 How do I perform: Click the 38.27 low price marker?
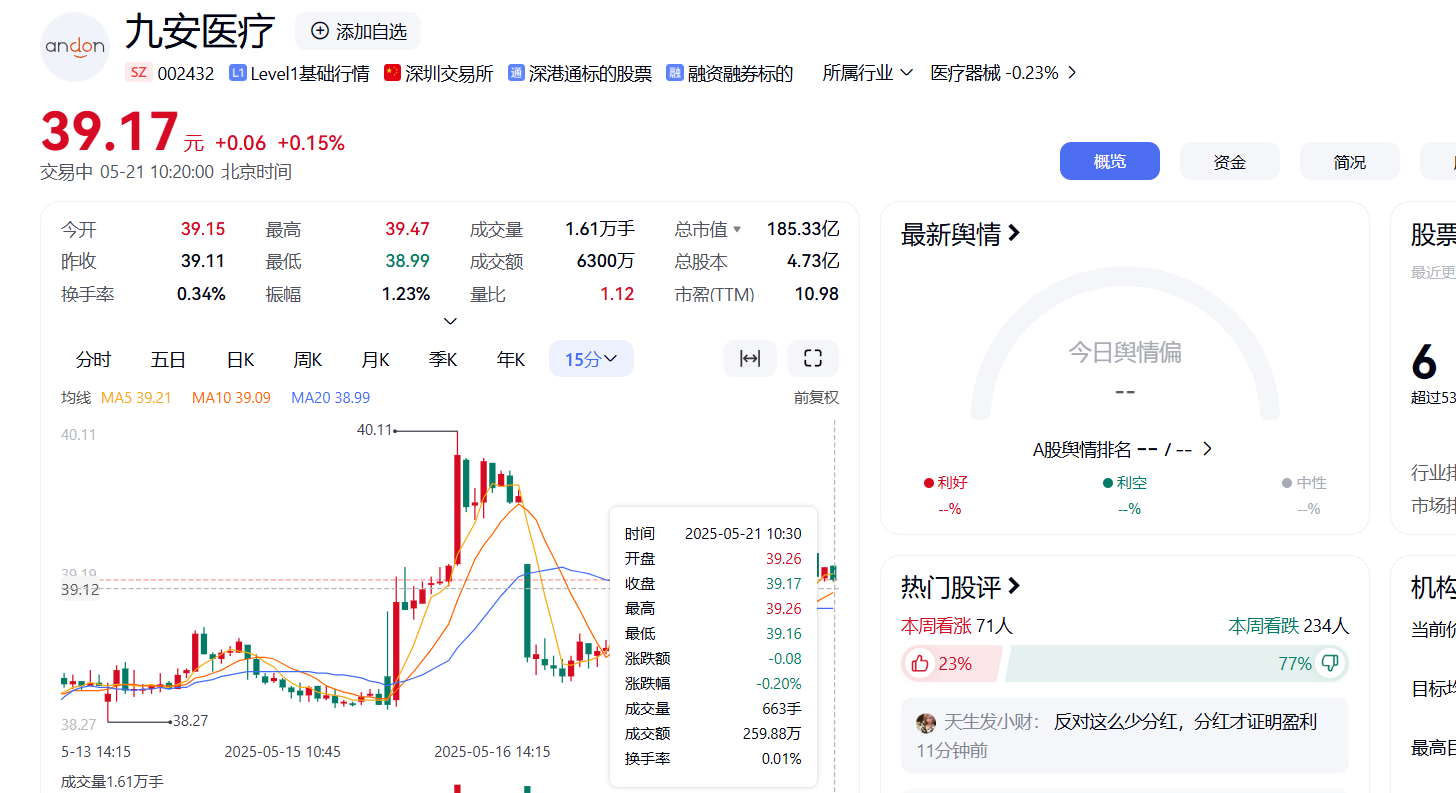(190, 720)
